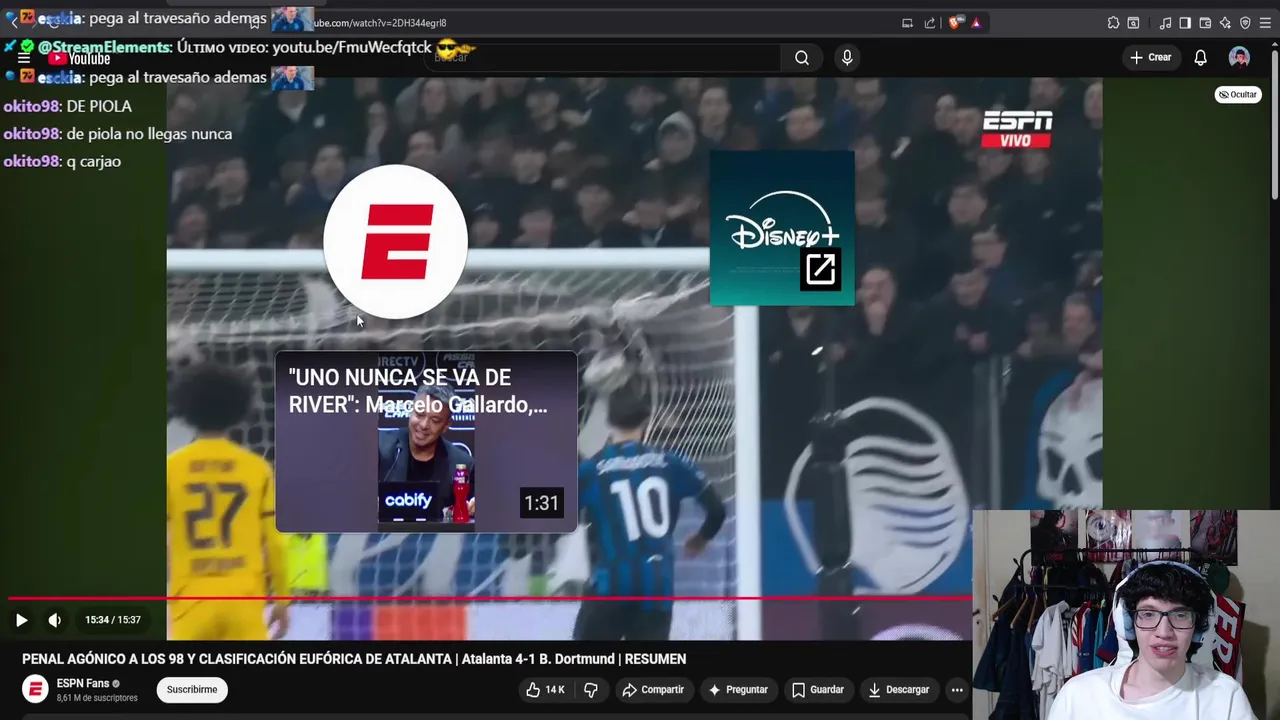Click the tab search icon in toolbar

(x=1133, y=23)
